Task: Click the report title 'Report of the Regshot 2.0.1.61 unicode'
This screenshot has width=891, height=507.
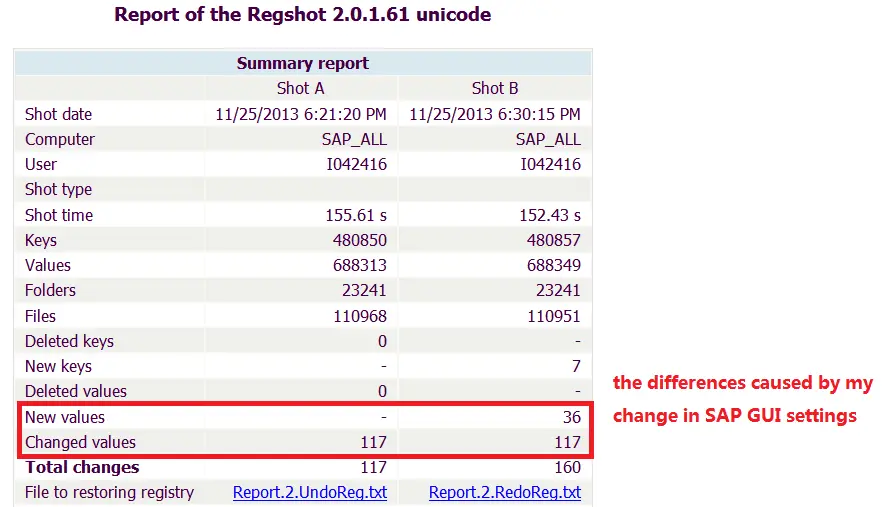Action: pyautogui.click(x=302, y=14)
